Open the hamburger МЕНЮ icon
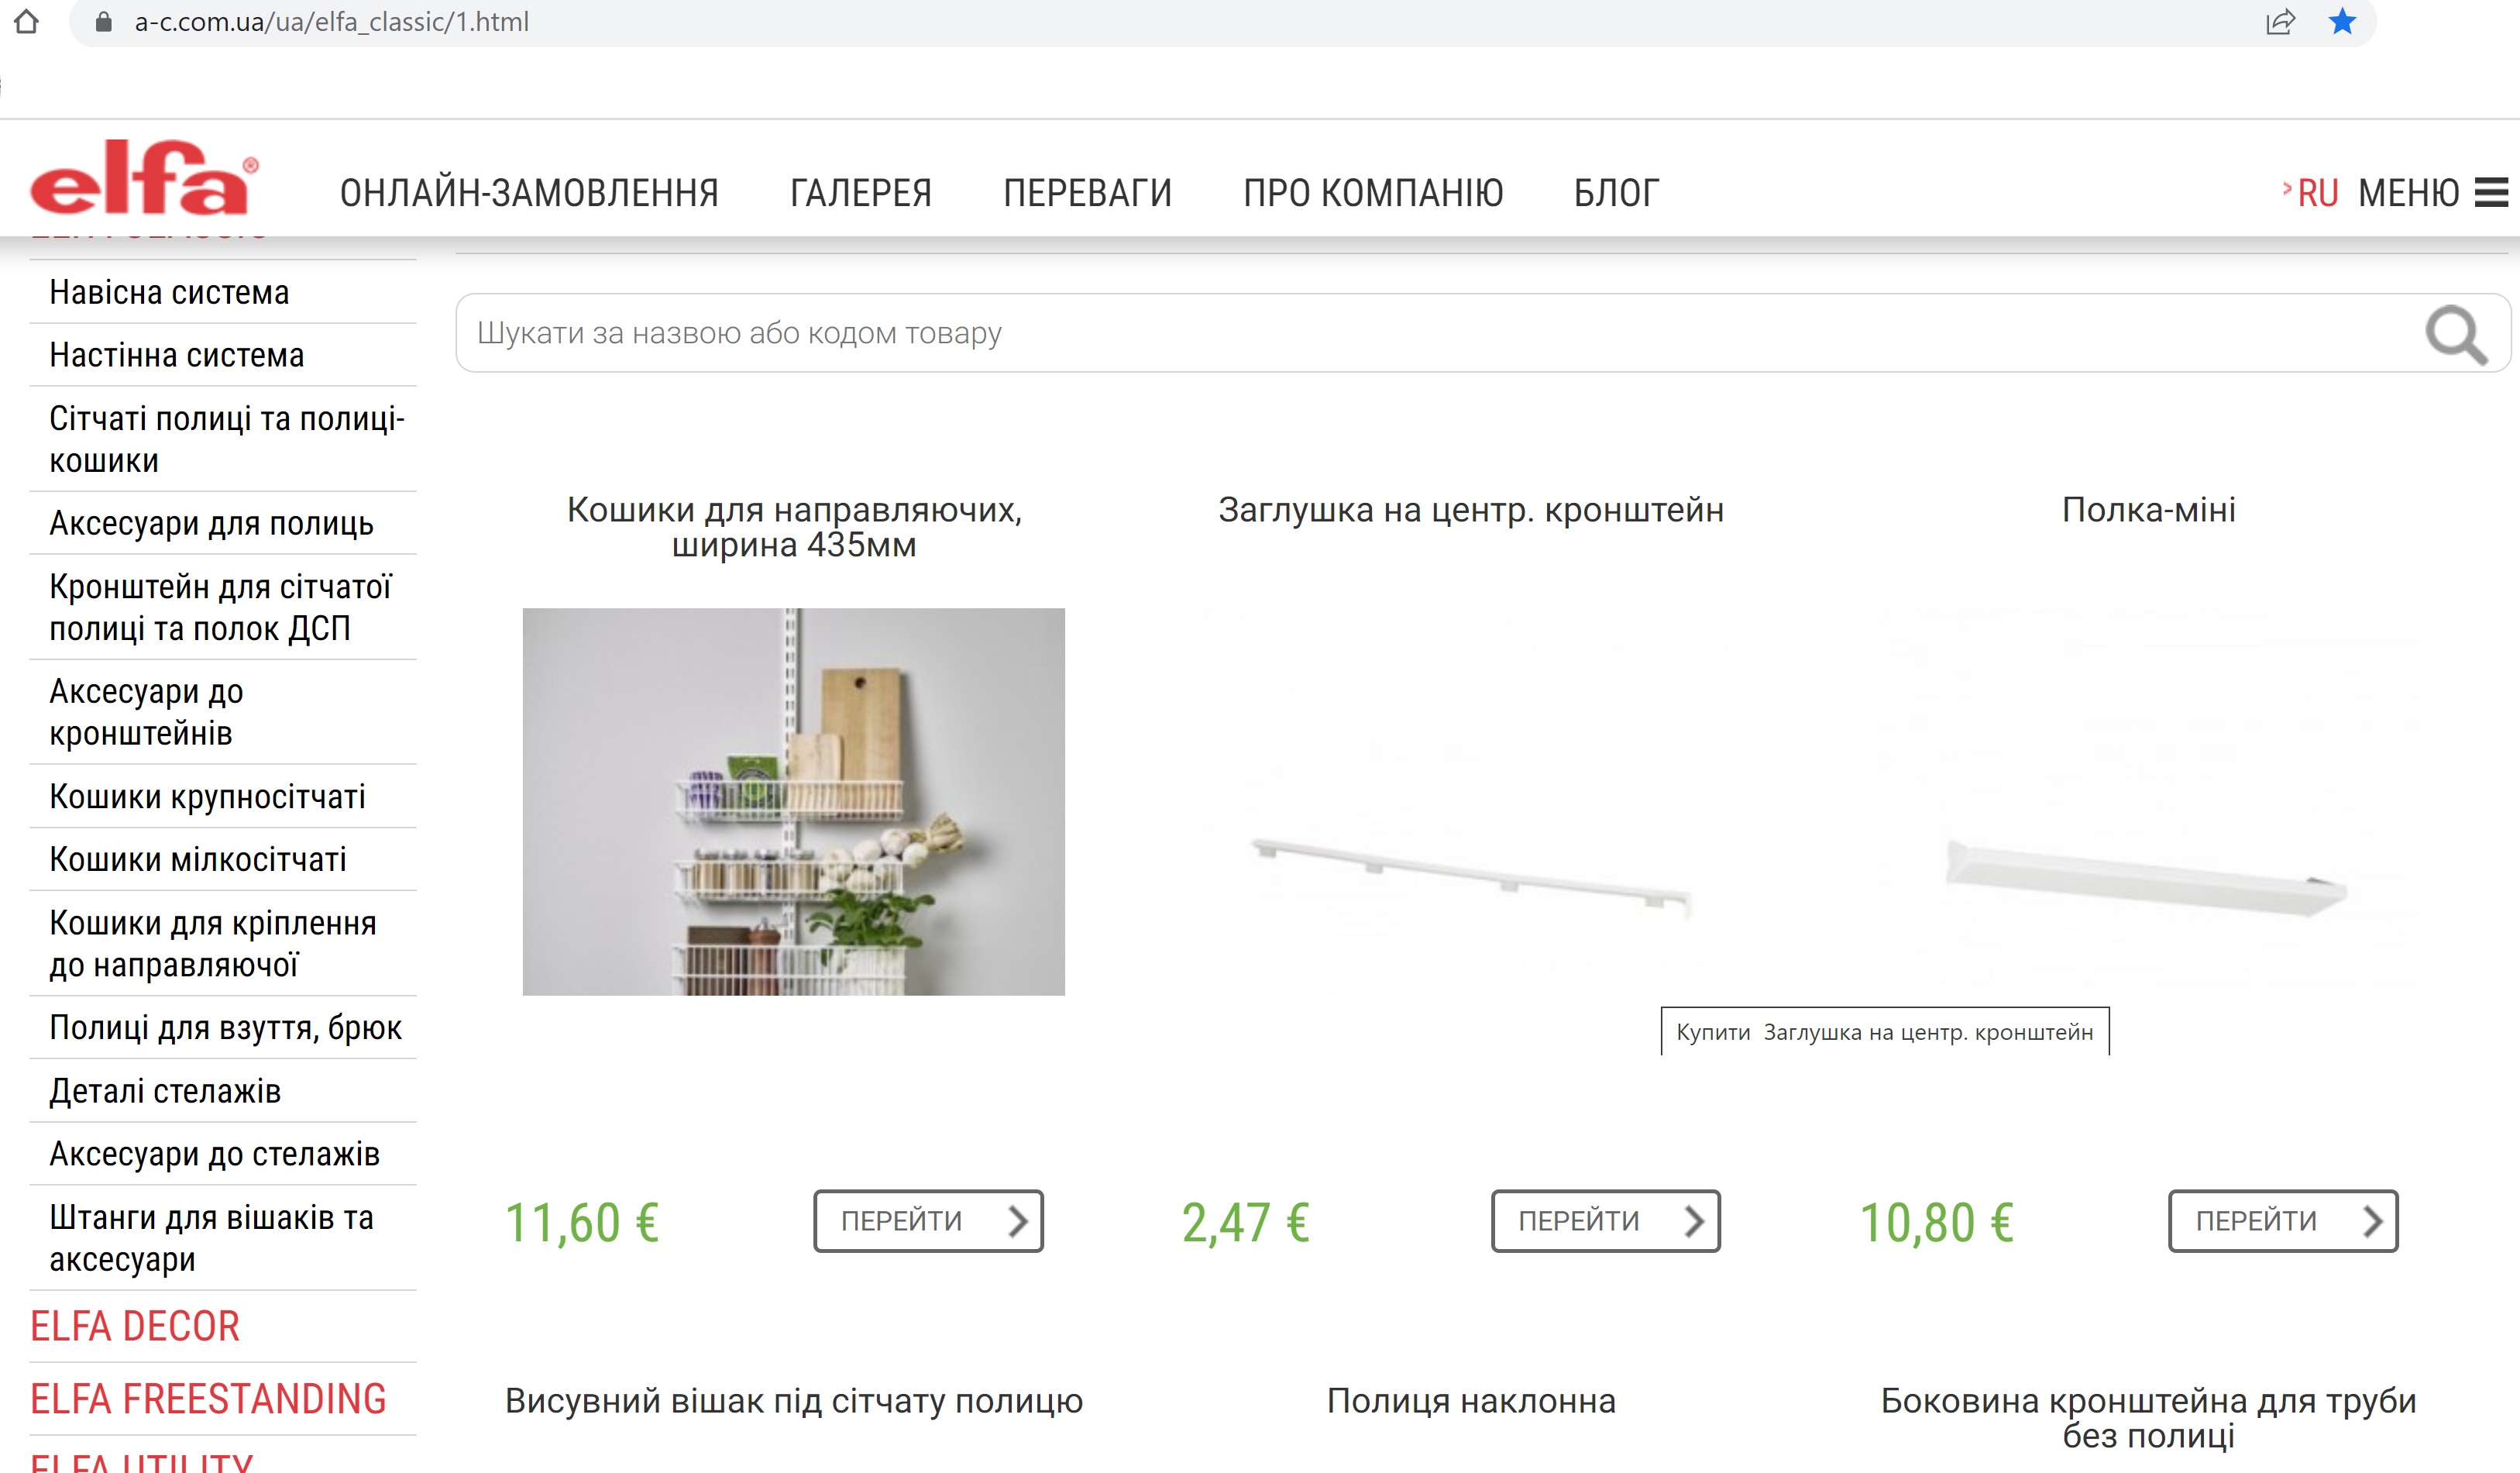The image size is (2520, 1473). pos(2491,192)
